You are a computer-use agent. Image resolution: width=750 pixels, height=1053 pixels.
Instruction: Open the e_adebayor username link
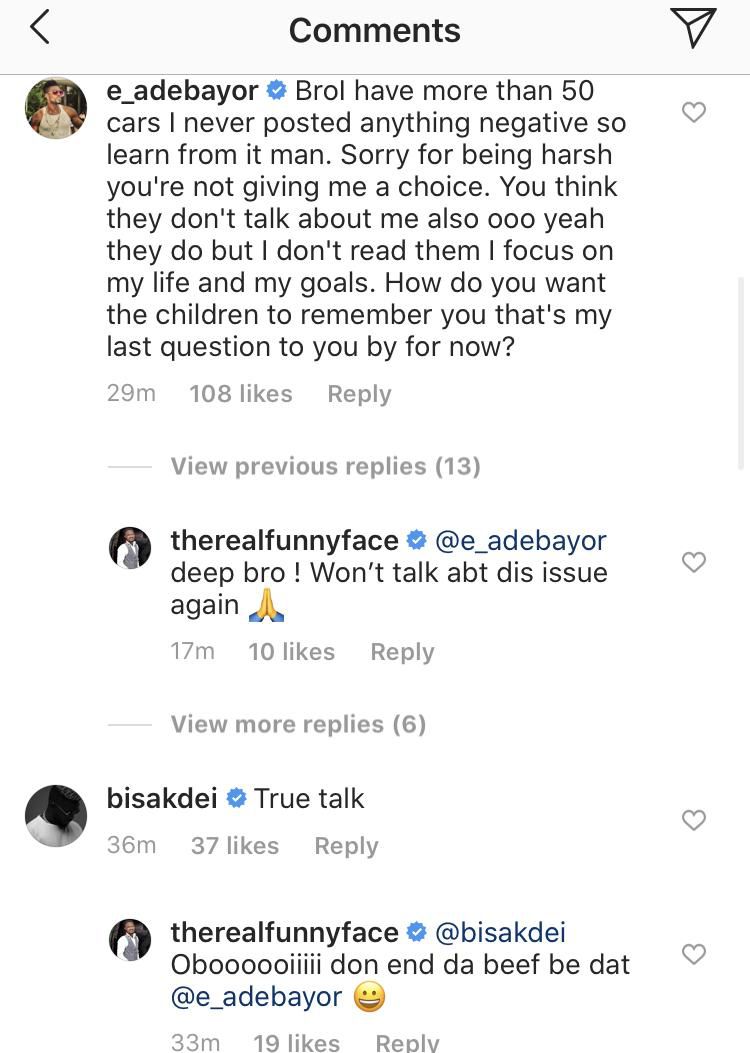tap(183, 91)
